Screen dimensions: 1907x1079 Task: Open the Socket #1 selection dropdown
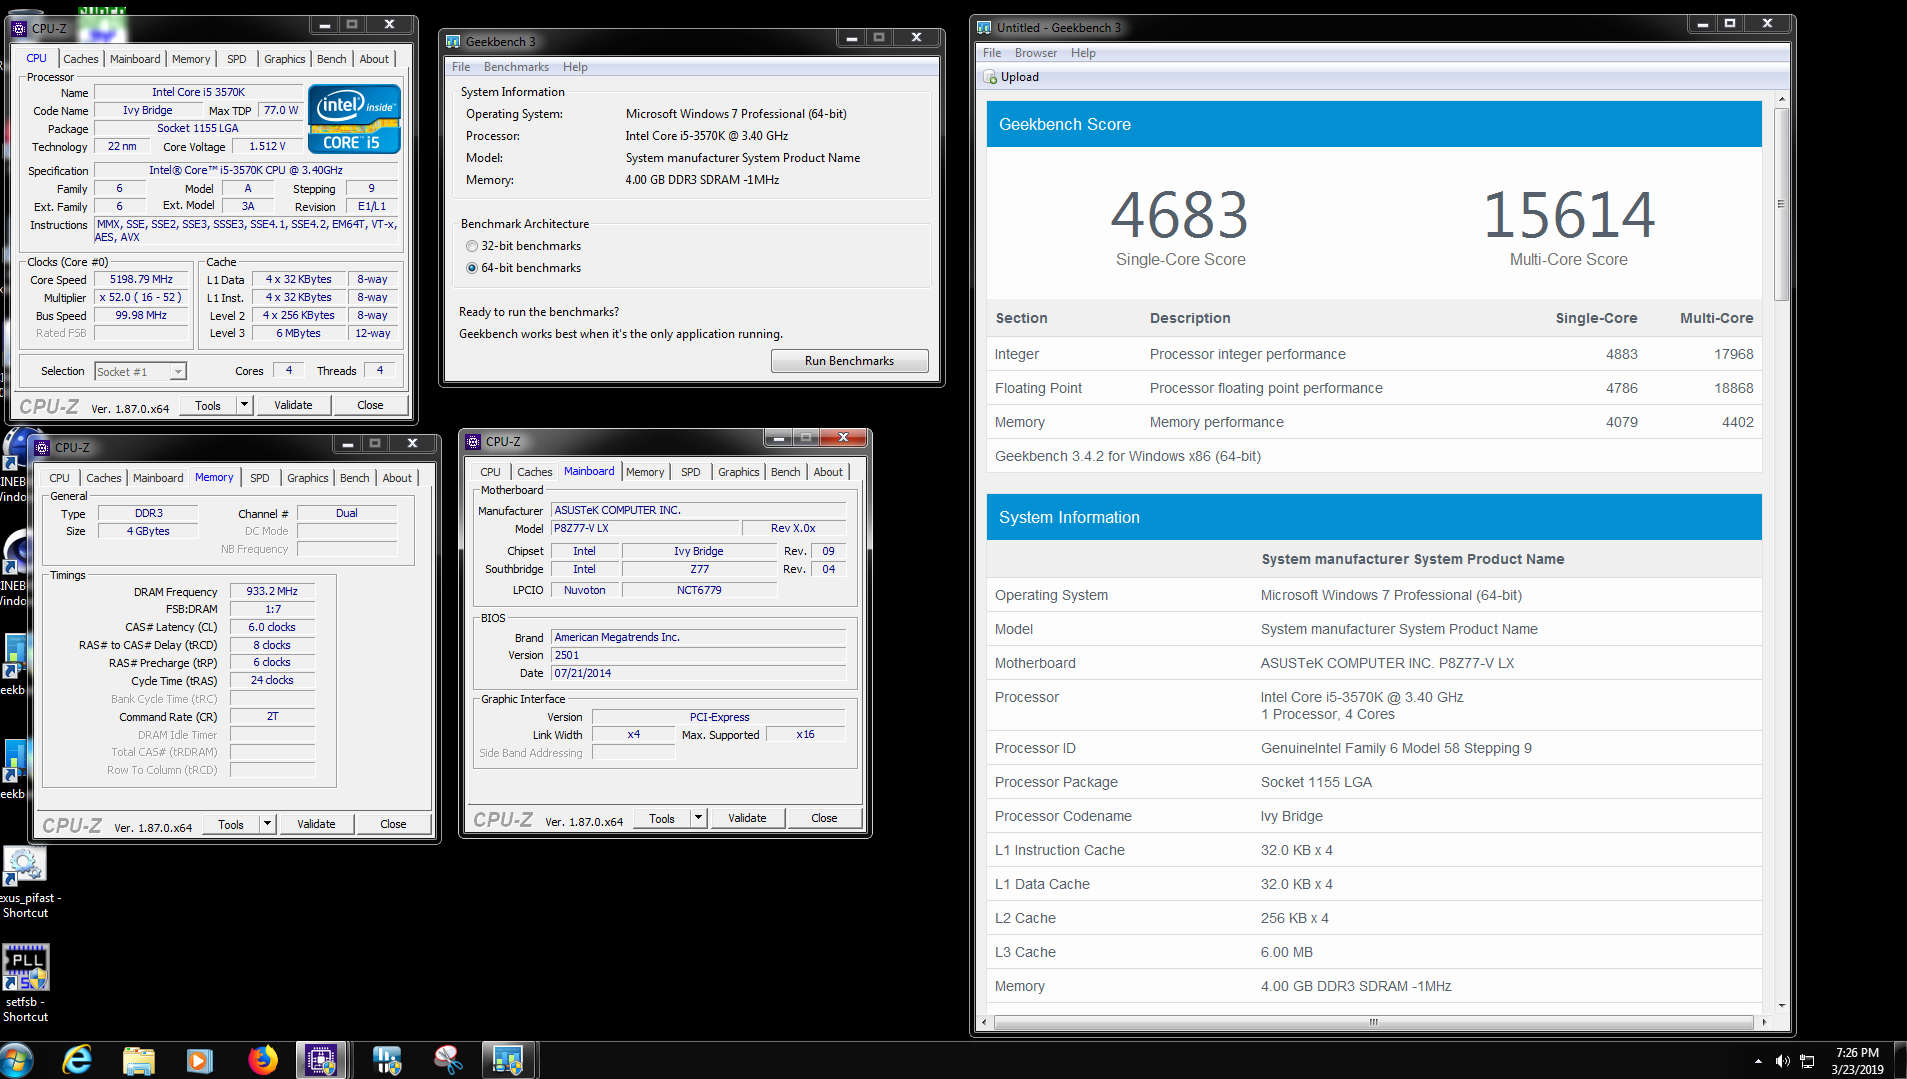[x=140, y=372]
